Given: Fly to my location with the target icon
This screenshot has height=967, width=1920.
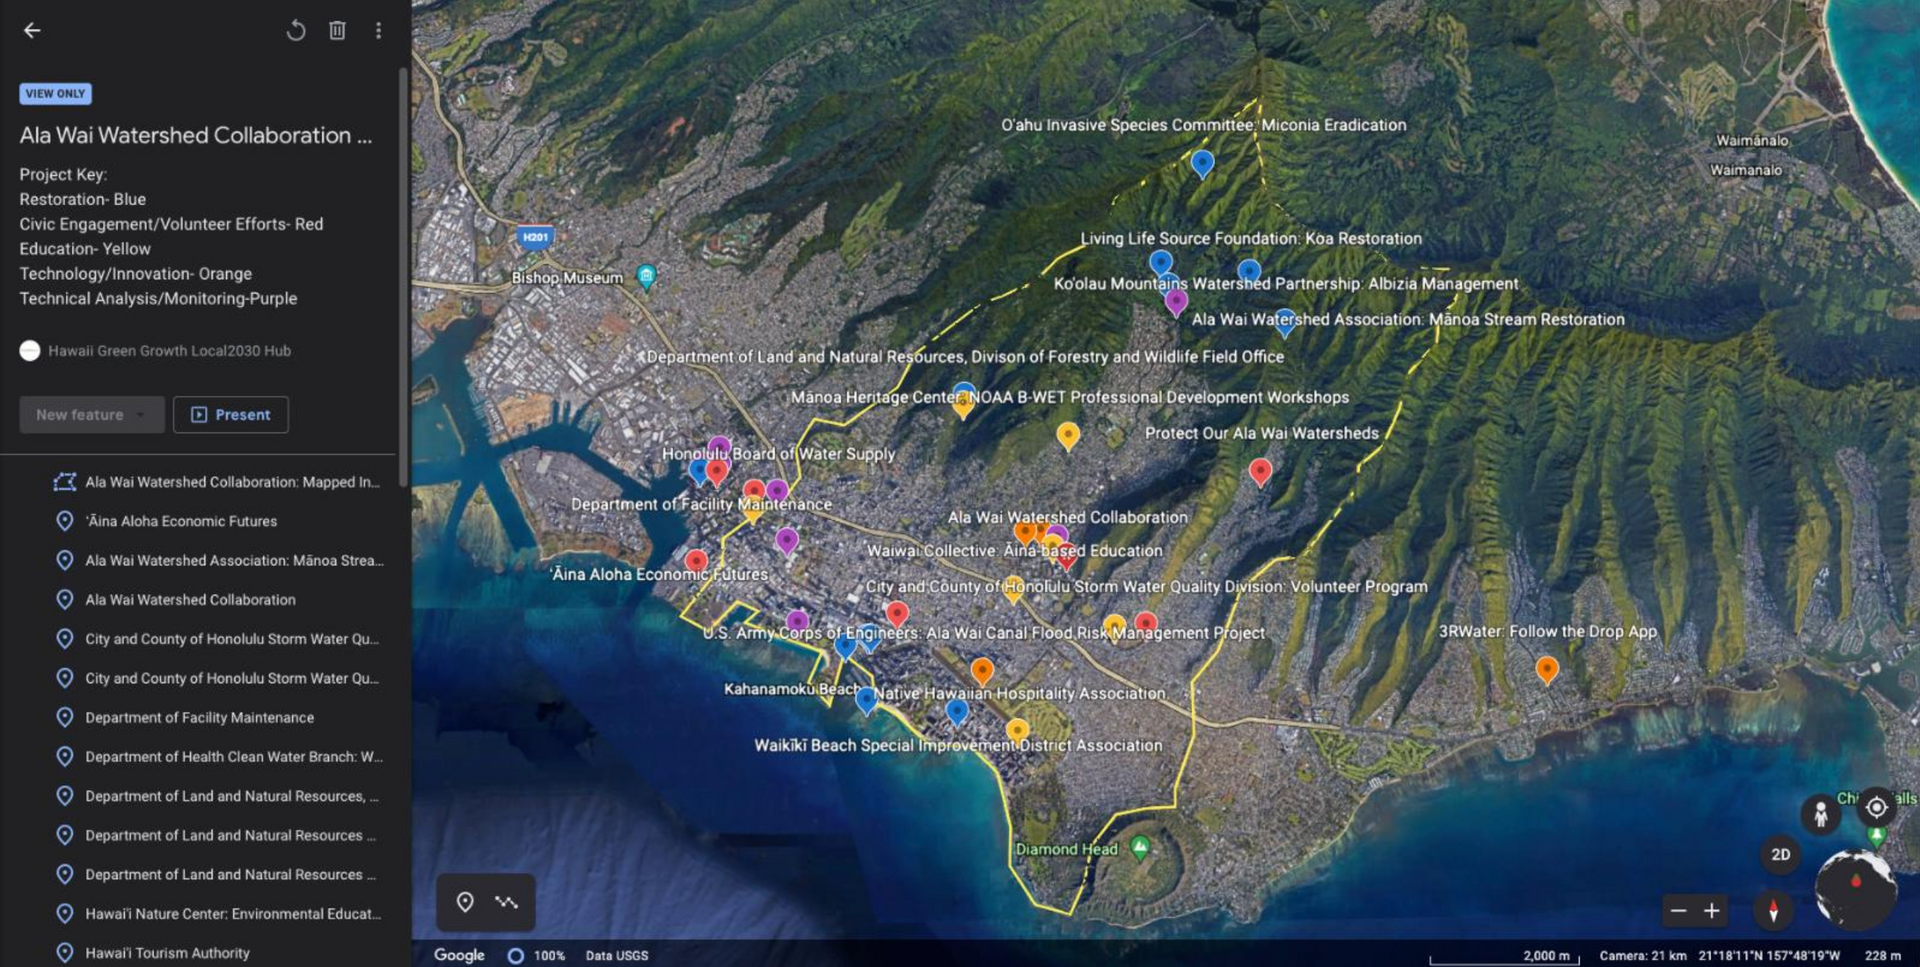Looking at the screenshot, I should pyautogui.click(x=1876, y=807).
